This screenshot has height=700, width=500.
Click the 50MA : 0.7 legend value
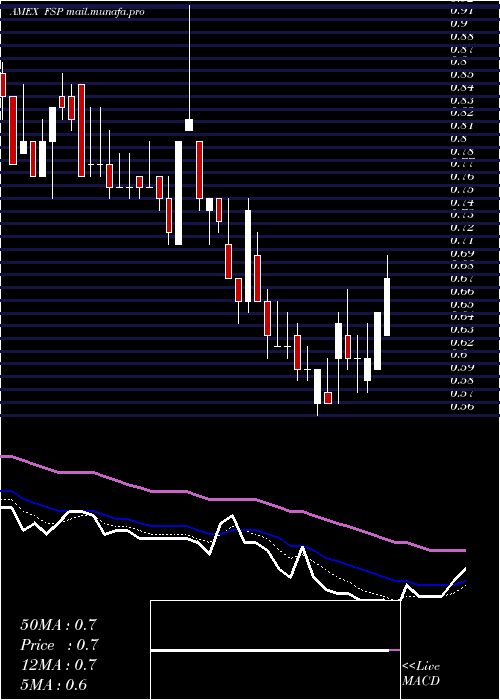(x=58, y=625)
